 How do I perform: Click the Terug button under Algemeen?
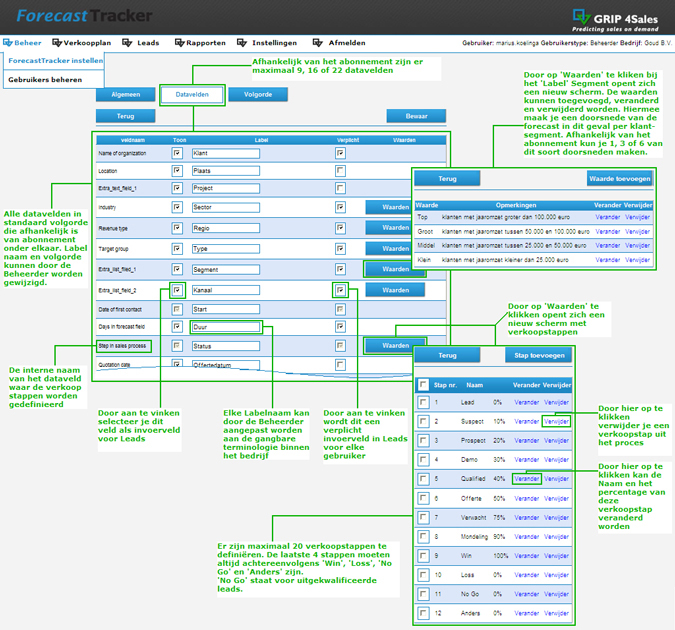(126, 116)
